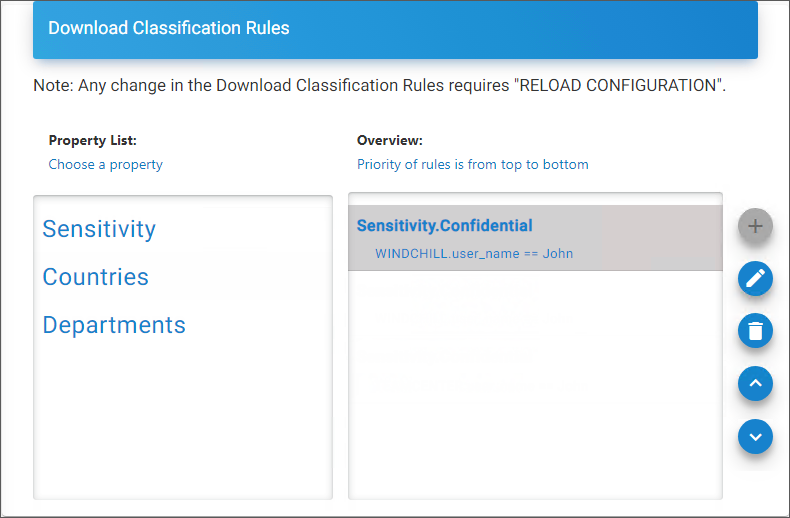Delete the selected rule via trash icon
This screenshot has width=790, height=518.
point(755,331)
